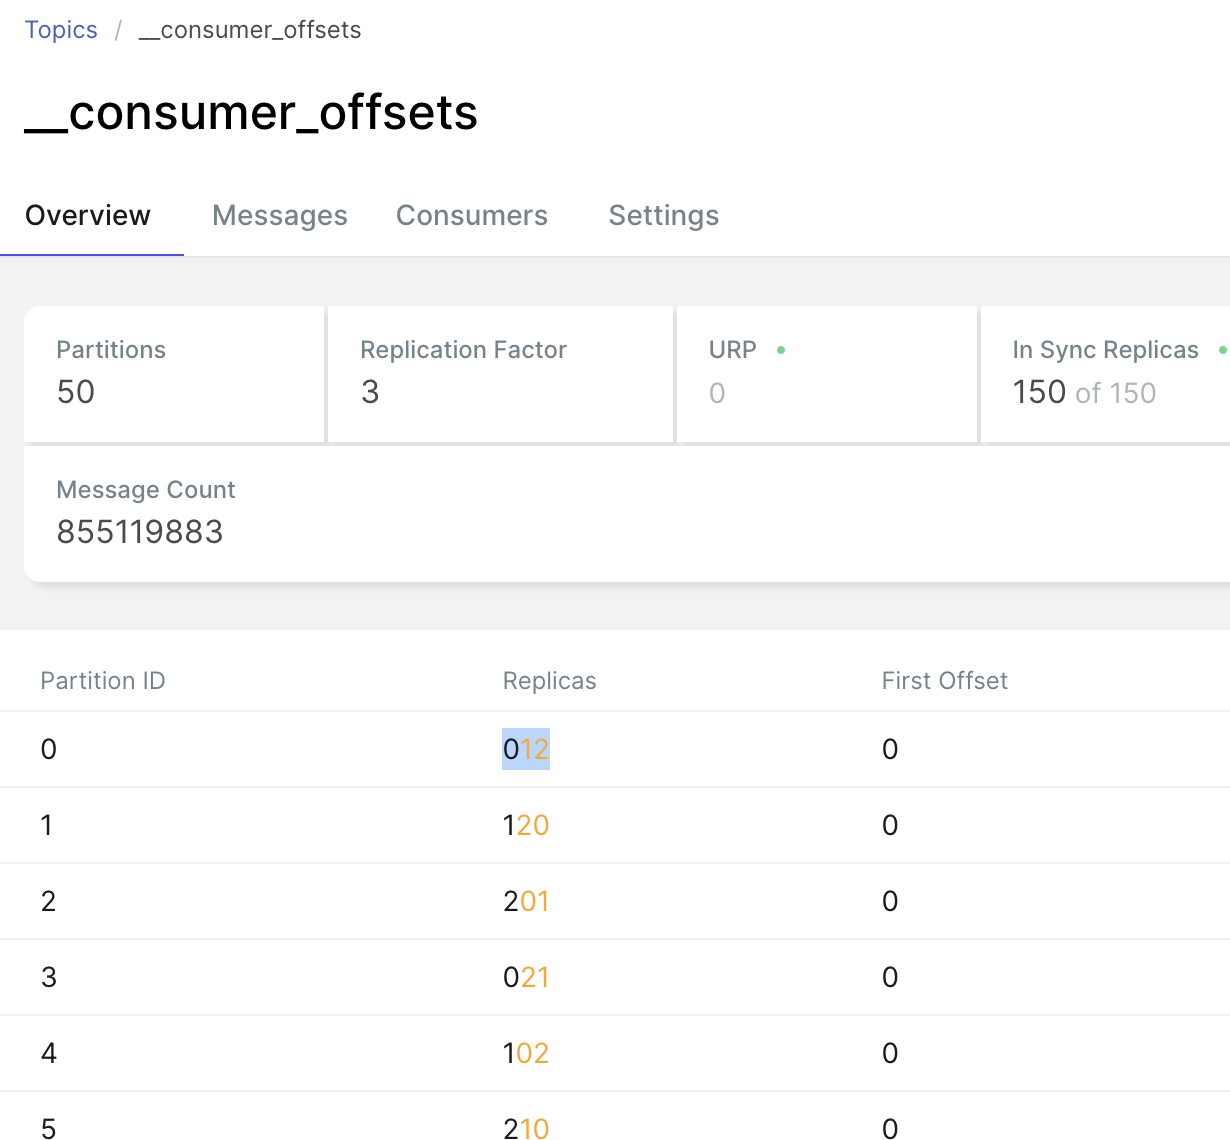This screenshot has height=1140, width=1230.
Task: Click the Message Count value 855119883
Action: (x=140, y=532)
